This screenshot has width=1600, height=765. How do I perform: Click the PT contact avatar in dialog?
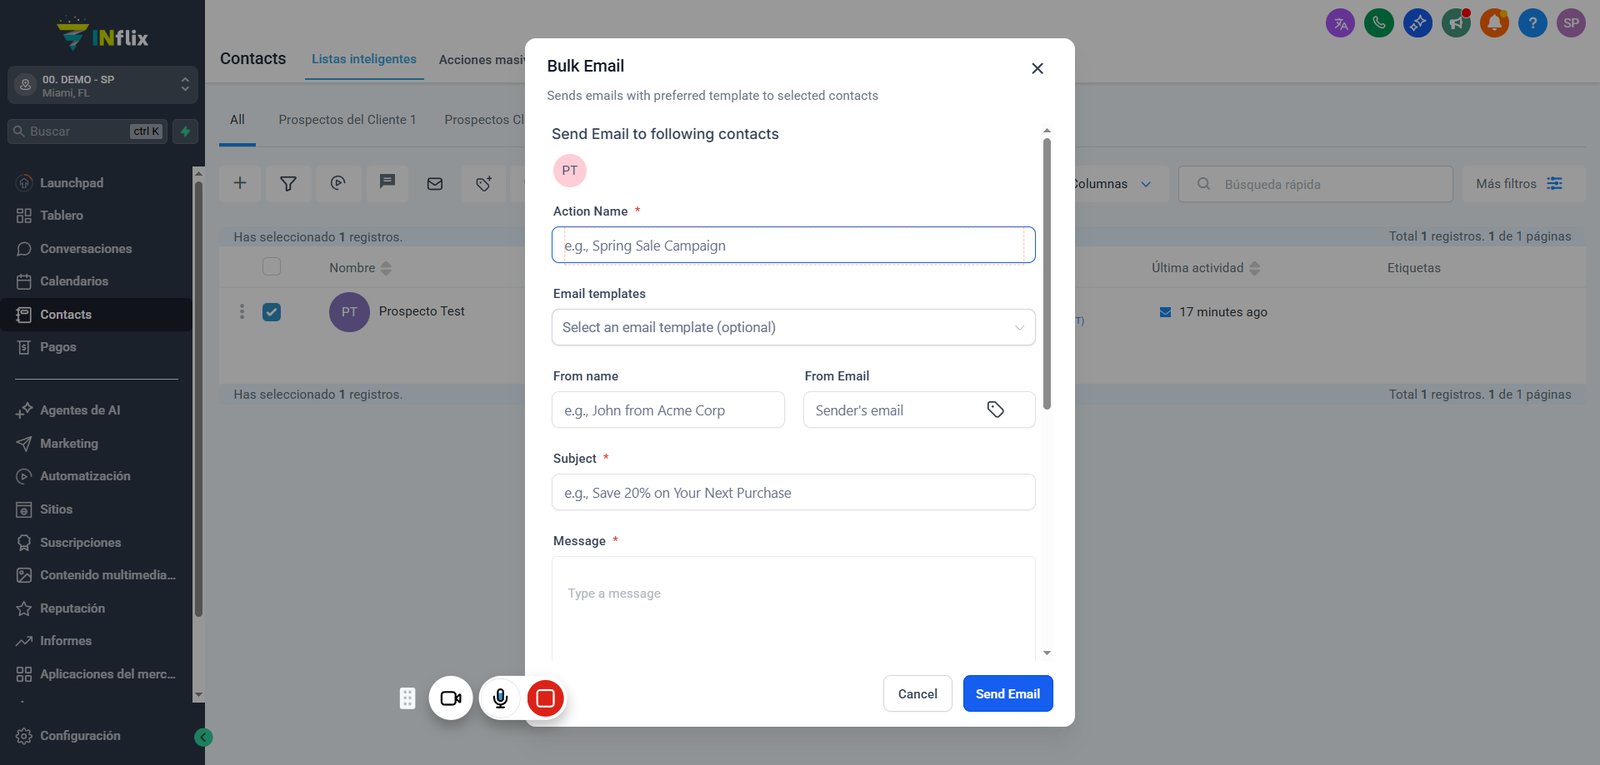(x=570, y=170)
